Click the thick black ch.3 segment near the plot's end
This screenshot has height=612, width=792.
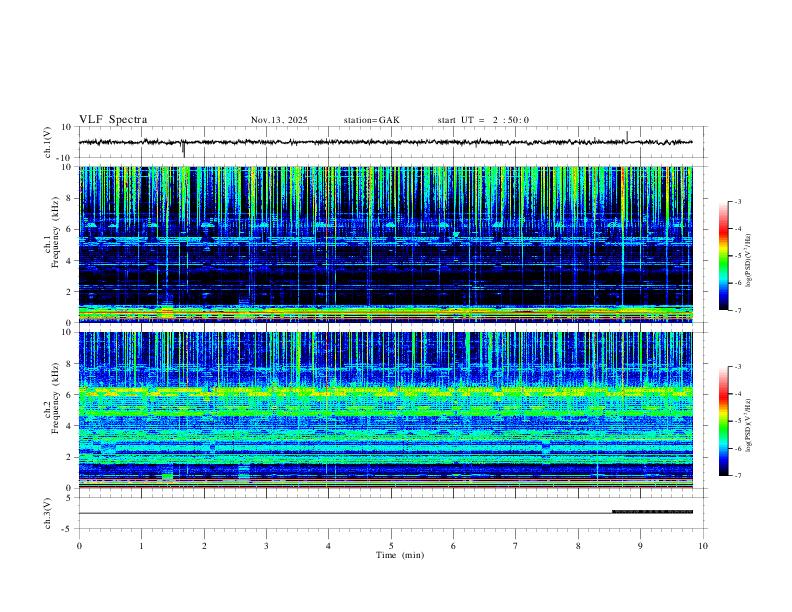click(x=653, y=512)
